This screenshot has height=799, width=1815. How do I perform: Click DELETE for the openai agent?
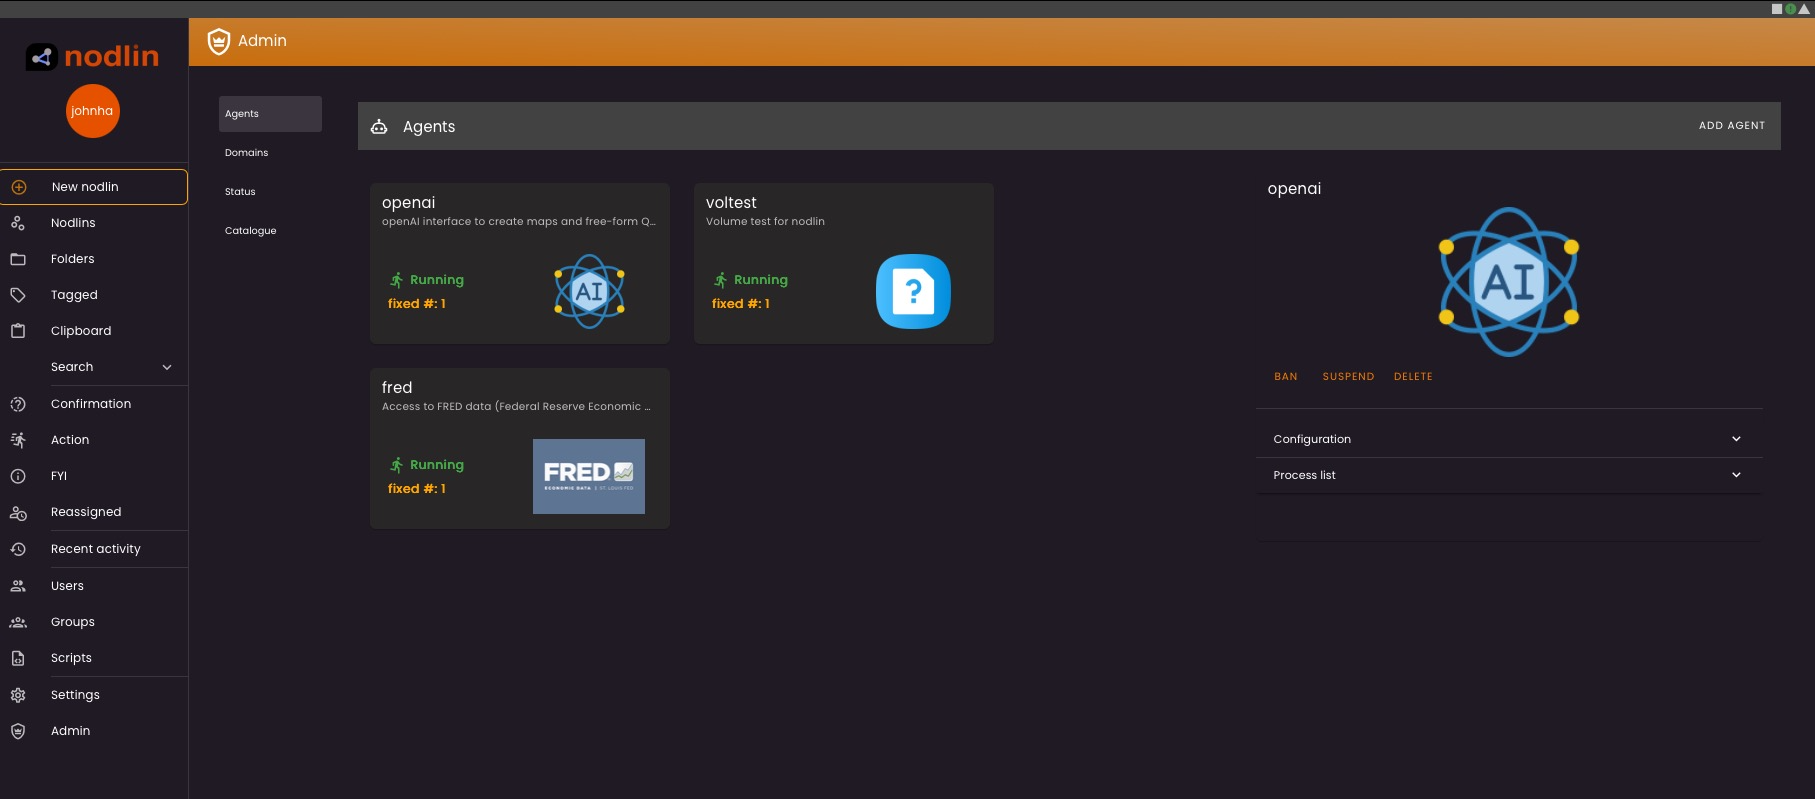tap(1413, 377)
